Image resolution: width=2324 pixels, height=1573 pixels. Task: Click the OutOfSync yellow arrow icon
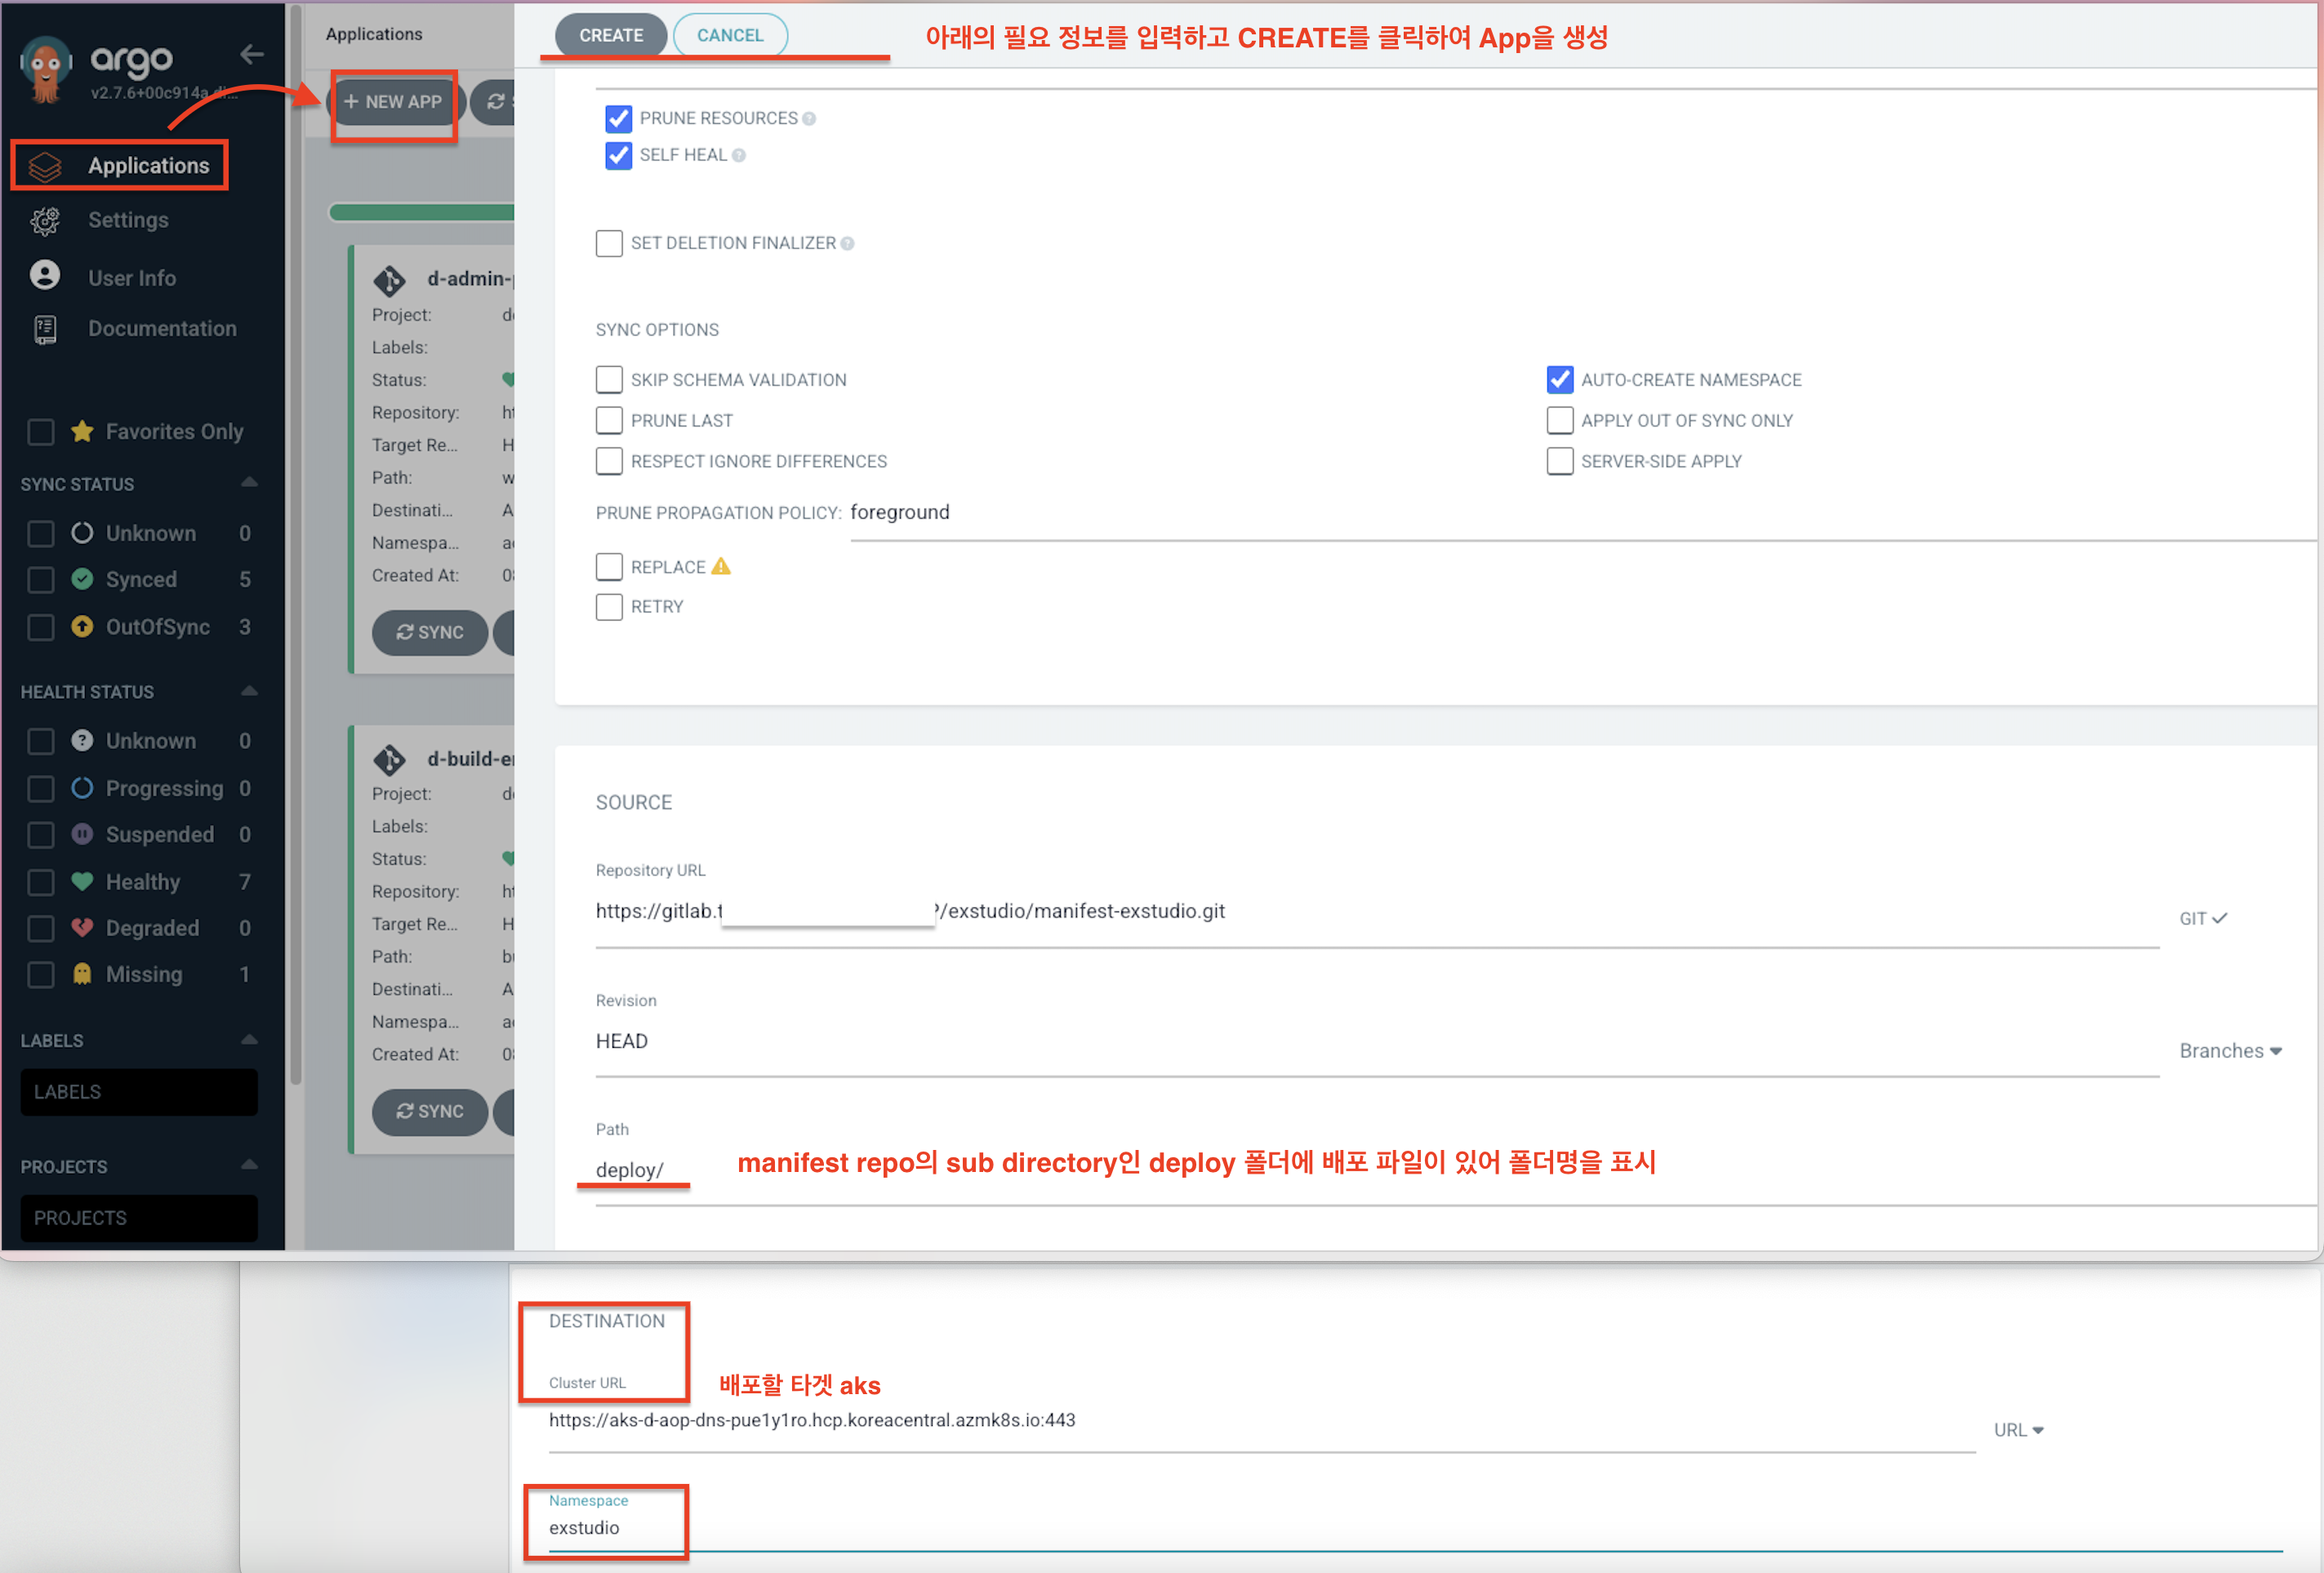pyautogui.click(x=82, y=626)
